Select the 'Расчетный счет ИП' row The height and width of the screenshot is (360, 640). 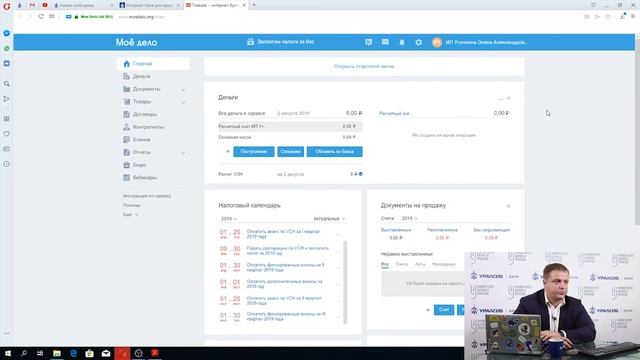pyautogui.click(x=289, y=126)
